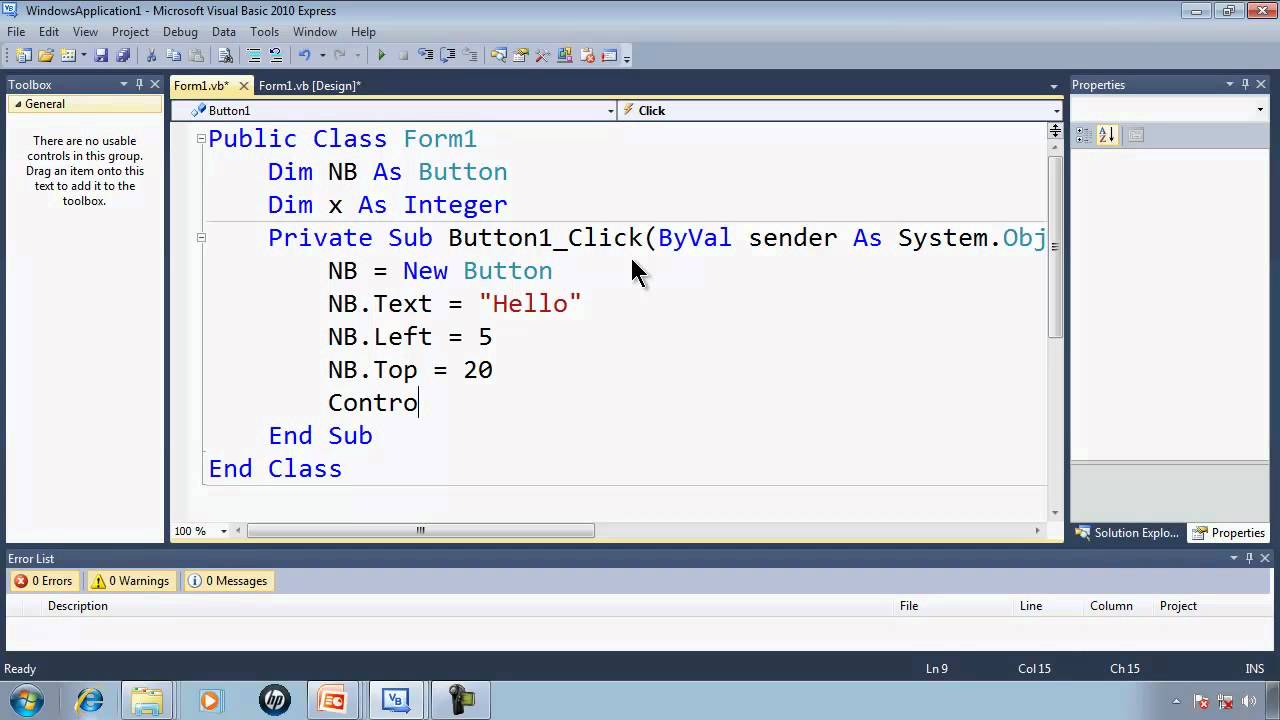Open the Add New Item dropdown arrow
The width and height of the screenshot is (1280, 720).
pyautogui.click(x=84, y=56)
